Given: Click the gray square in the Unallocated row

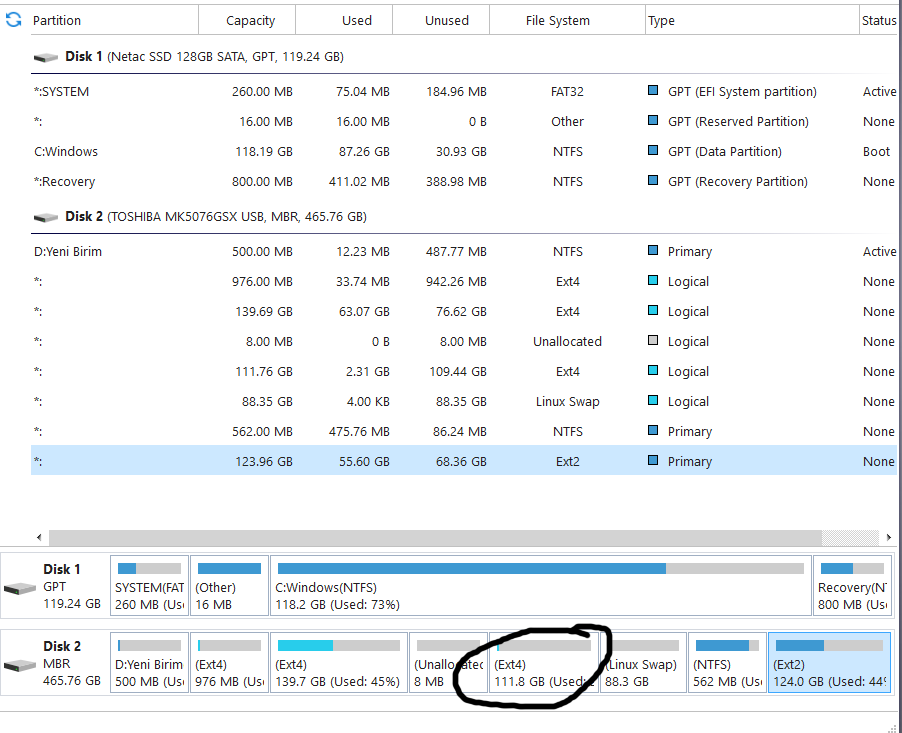Looking at the screenshot, I should [653, 340].
